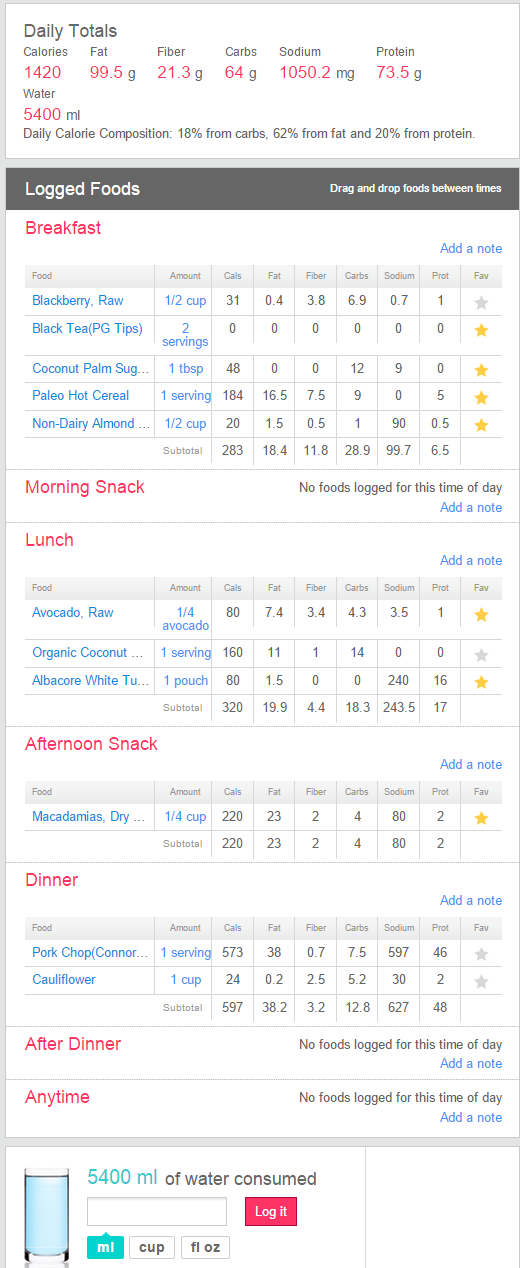Mark Organic Coconut item as favorite

481,655
